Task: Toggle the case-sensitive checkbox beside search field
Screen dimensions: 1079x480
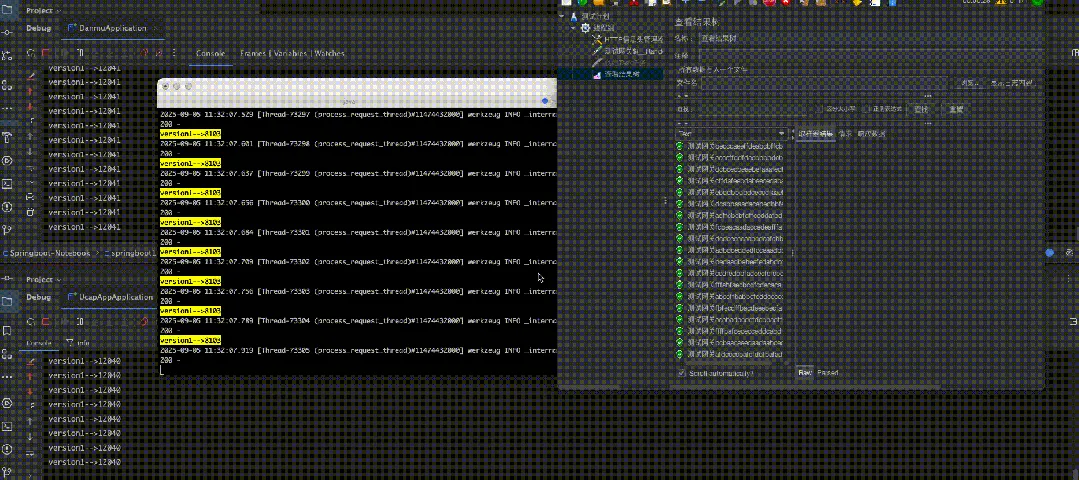Action: click(819, 109)
